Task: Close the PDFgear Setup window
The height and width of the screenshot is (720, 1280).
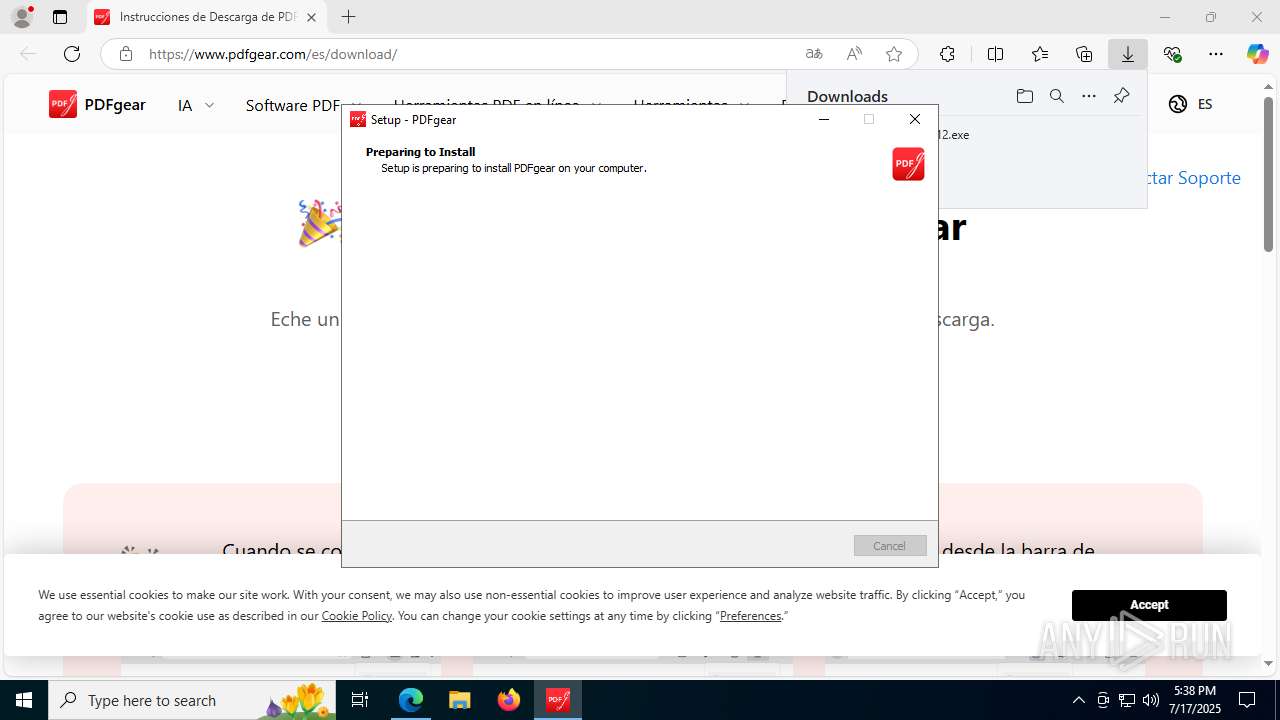Action: click(915, 119)
